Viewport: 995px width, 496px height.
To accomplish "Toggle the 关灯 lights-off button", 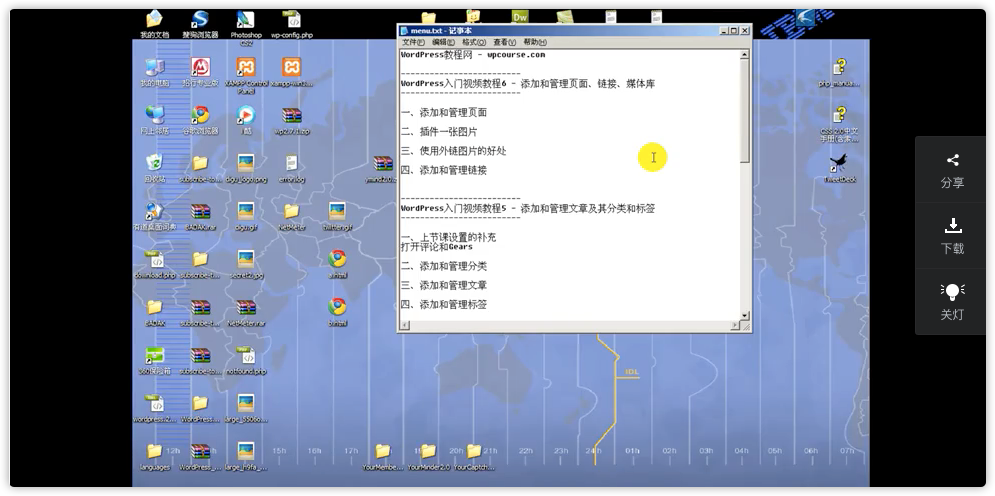I will click(x=952, y=302).
